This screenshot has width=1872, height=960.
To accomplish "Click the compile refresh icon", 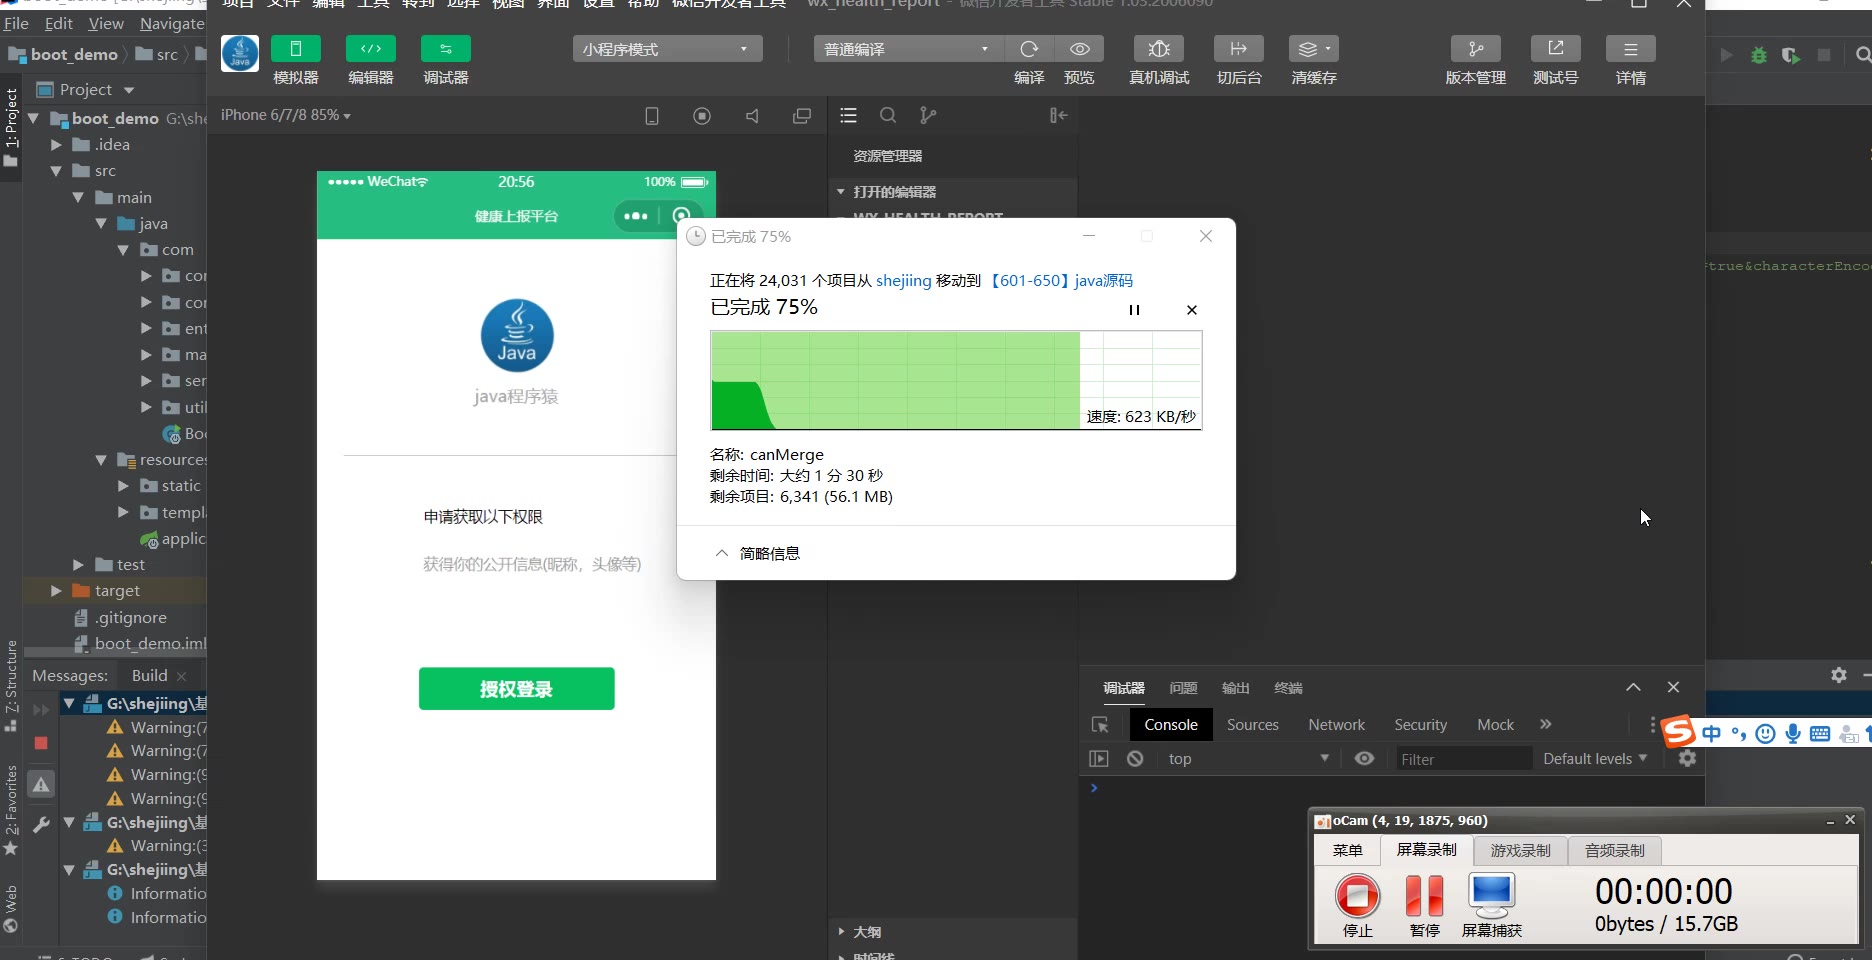I will (x=1028, y=49).
